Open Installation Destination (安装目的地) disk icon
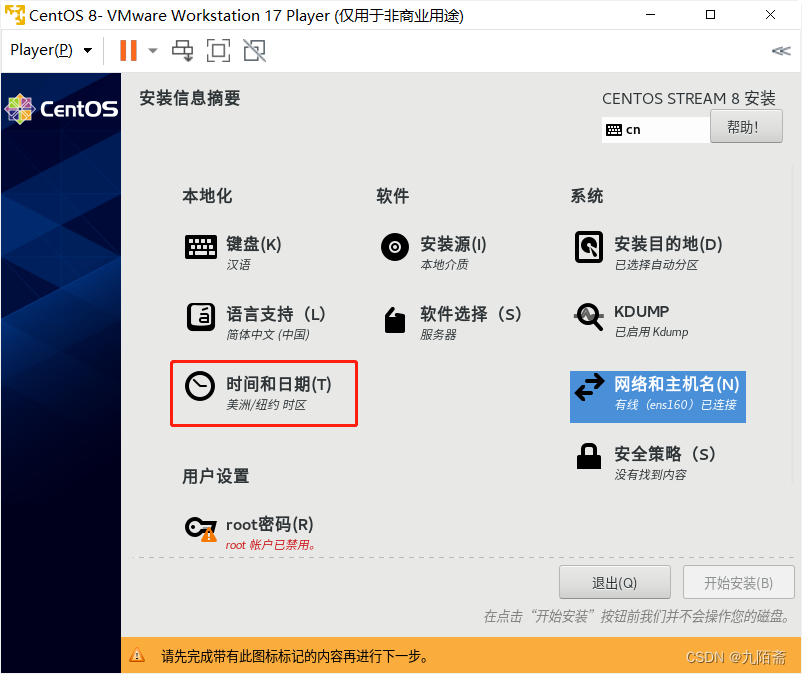 589,247
